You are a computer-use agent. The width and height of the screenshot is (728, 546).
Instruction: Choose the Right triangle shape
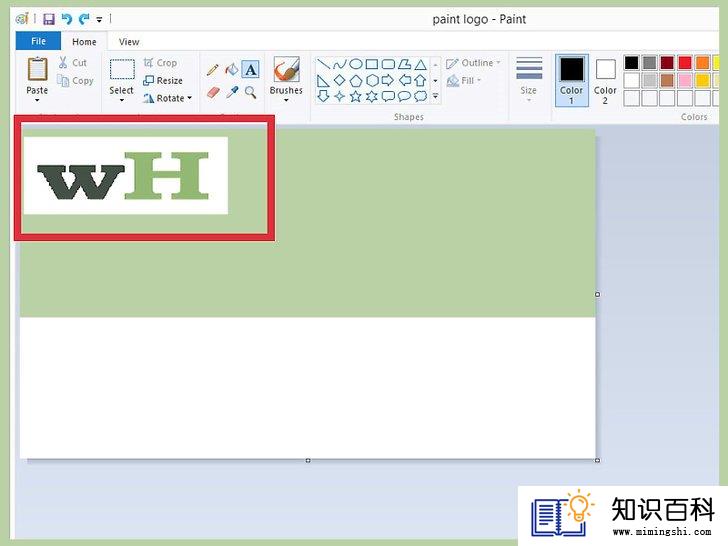323,81
